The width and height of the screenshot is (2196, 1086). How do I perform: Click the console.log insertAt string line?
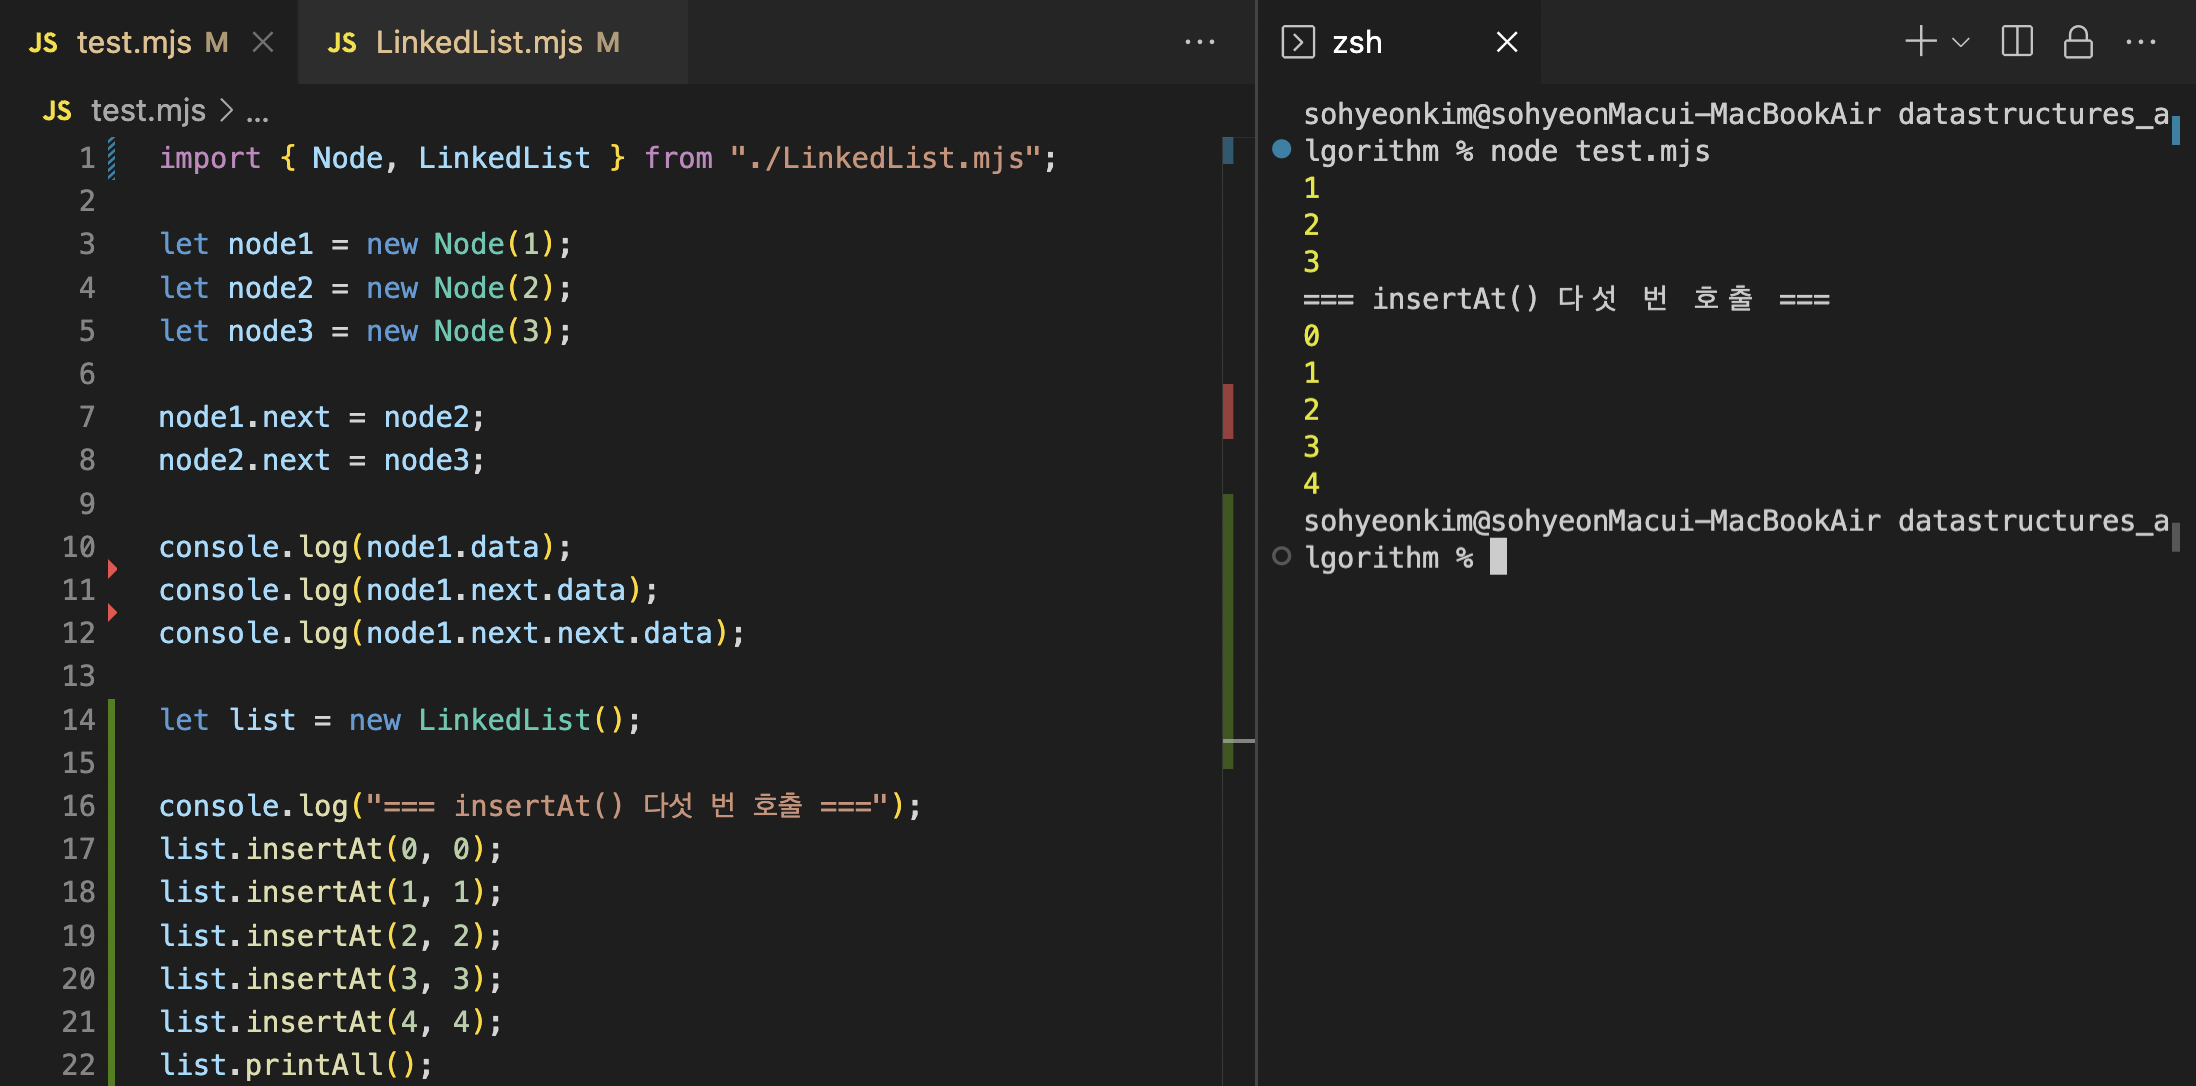coord(540,806)
